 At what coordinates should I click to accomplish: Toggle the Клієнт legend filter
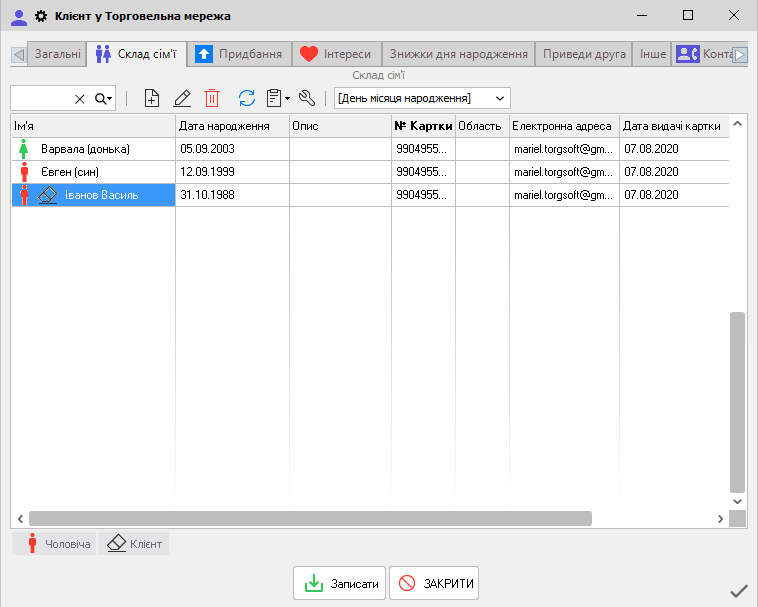click(135, 544)
